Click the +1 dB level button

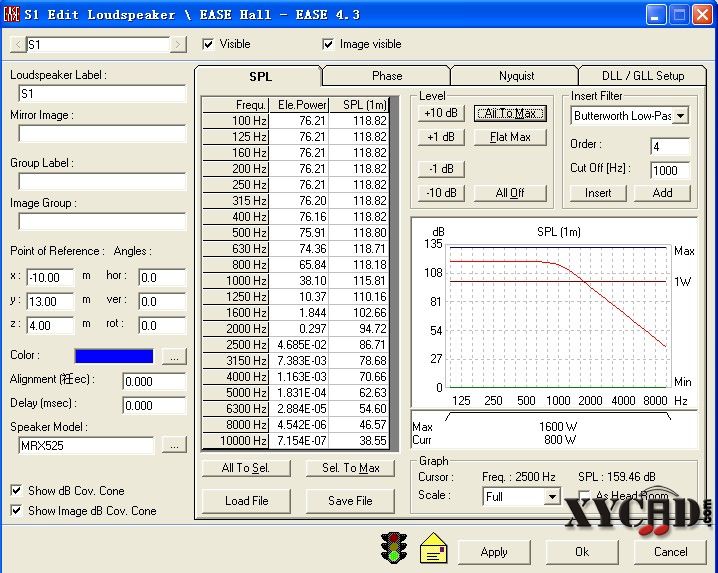tap(441, 137)
